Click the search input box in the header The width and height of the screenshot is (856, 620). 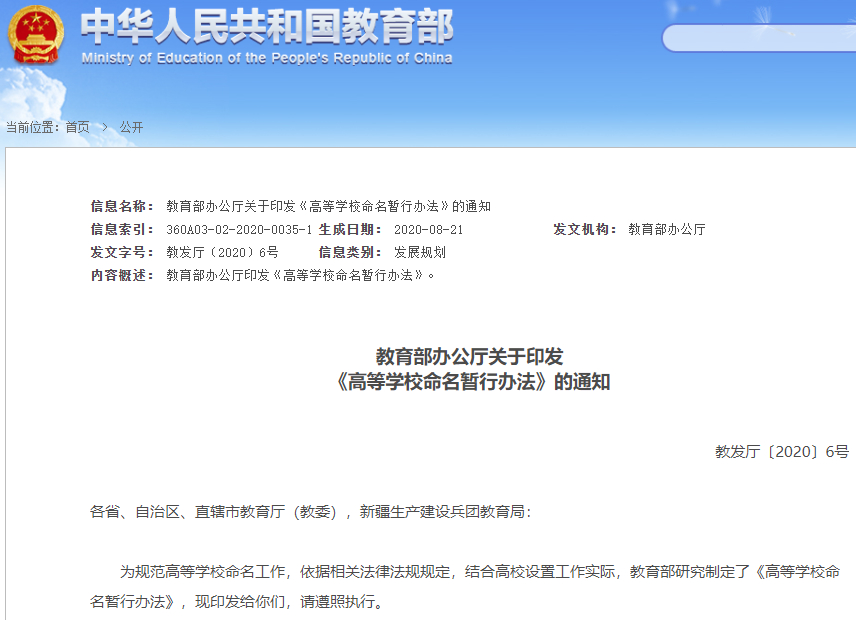(x=759, y=38)
